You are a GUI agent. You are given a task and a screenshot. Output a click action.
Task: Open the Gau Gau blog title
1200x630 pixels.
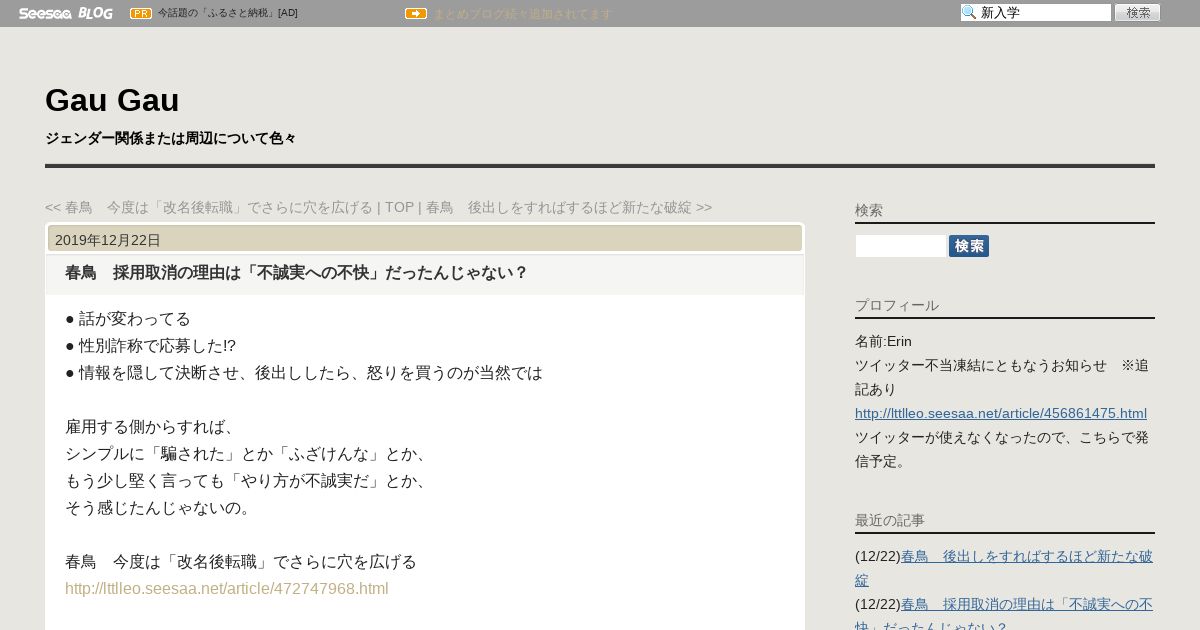[x=112, y=100]
